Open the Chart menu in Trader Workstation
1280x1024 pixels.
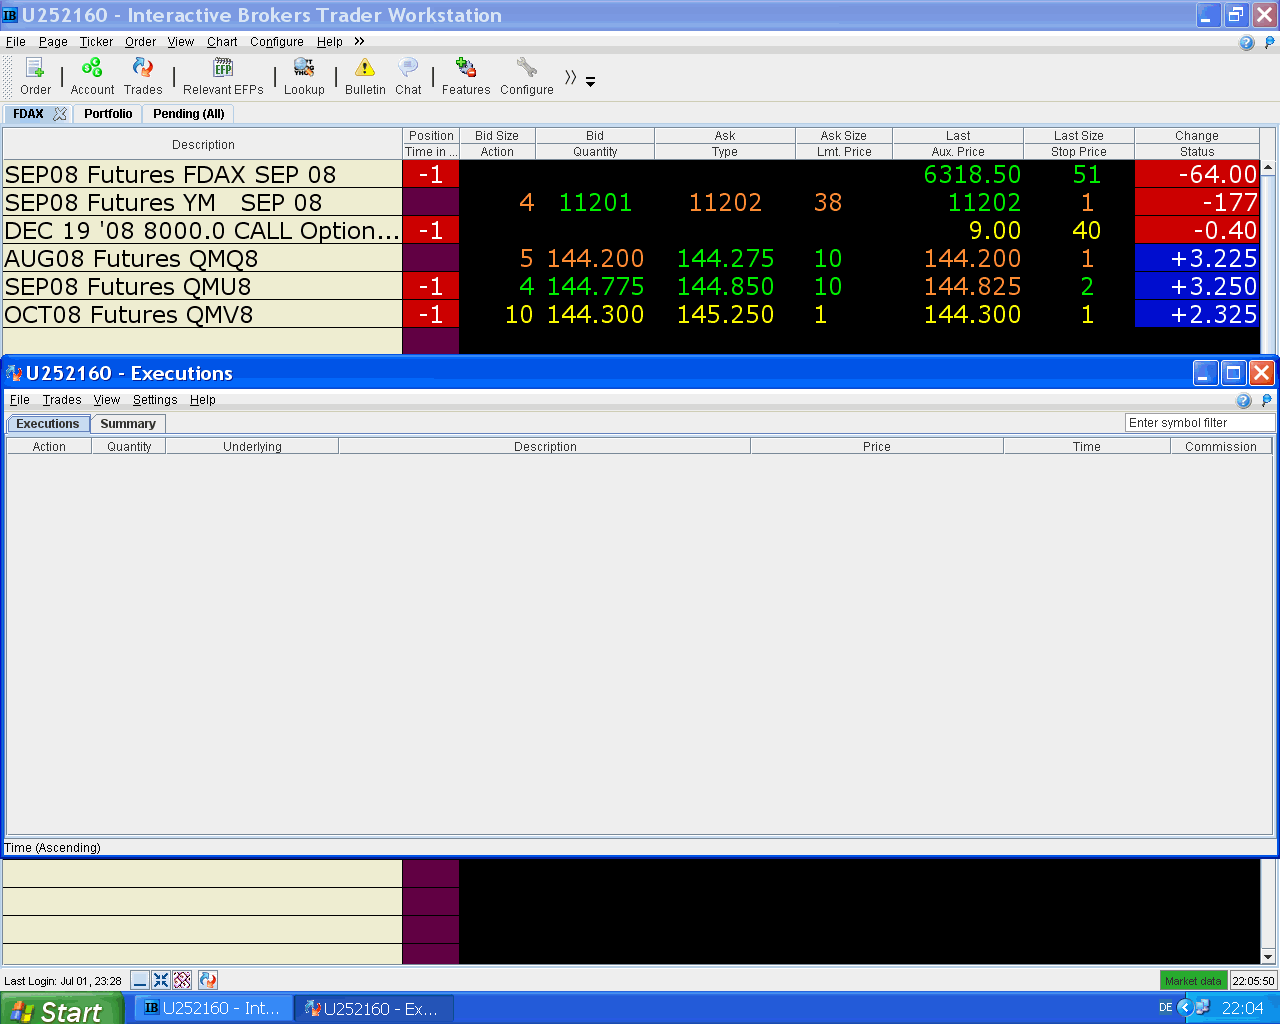click(222, 42)
